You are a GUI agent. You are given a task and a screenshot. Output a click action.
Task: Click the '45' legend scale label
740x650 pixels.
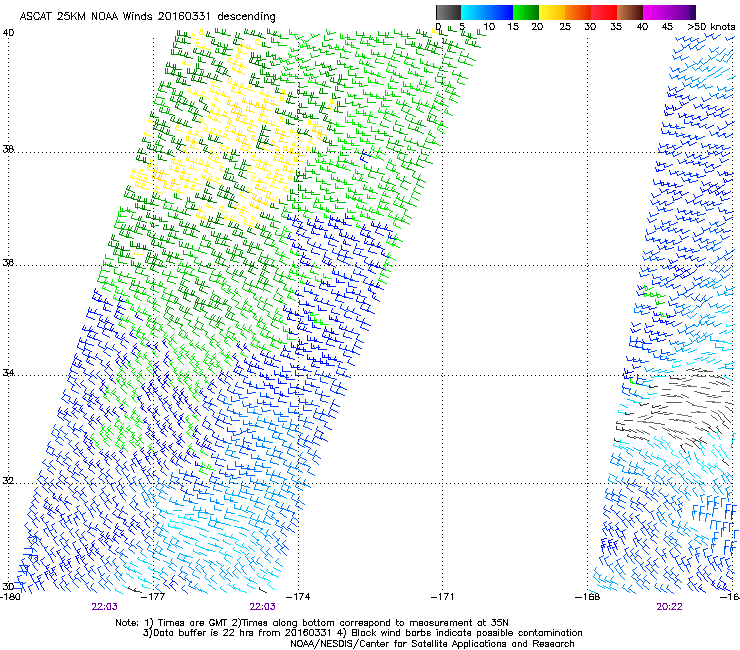(667, 27)
